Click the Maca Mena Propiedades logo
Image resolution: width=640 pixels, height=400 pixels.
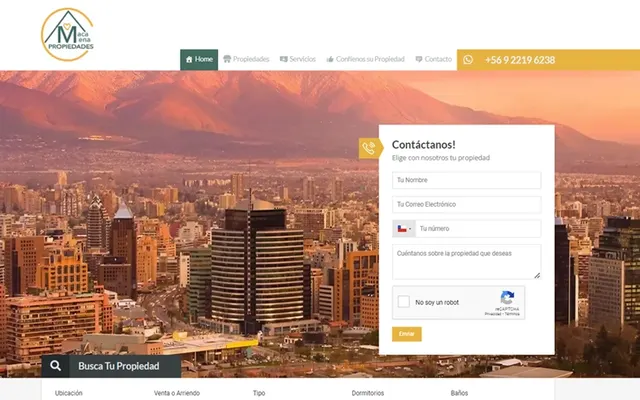tap(68, 35)
